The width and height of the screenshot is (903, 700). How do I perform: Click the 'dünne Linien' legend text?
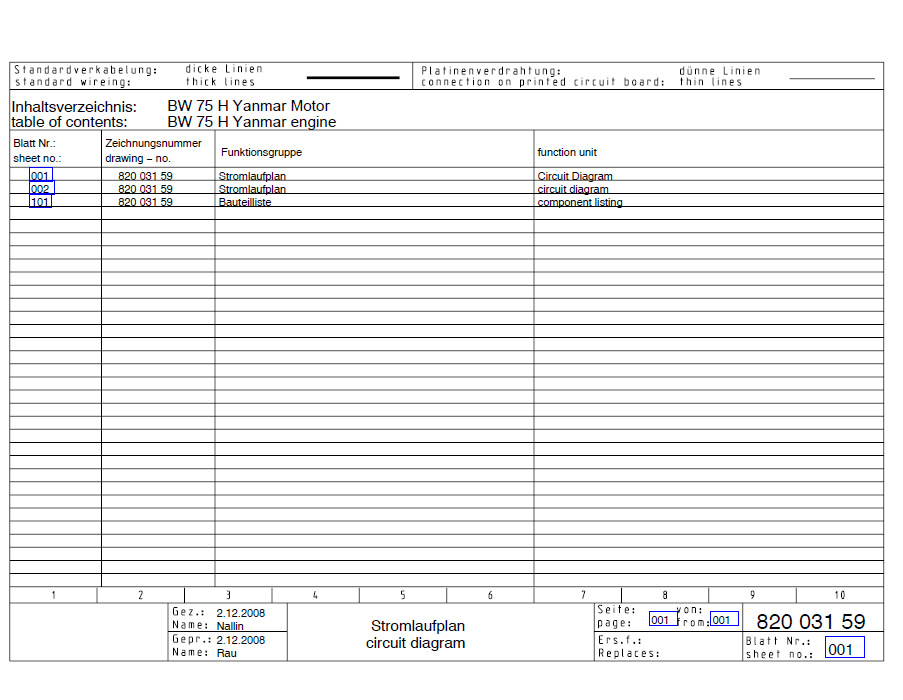pos(720,71)
